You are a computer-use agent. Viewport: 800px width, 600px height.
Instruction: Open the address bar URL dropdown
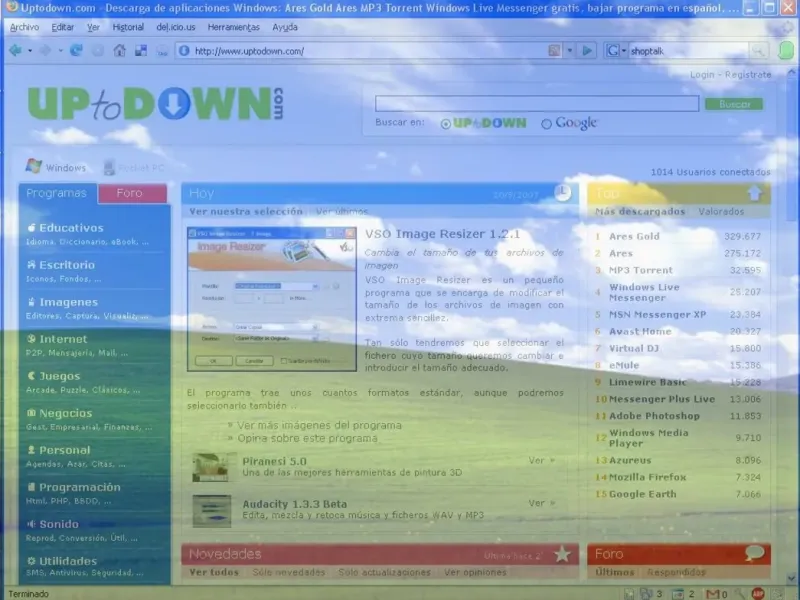point(570,51)
